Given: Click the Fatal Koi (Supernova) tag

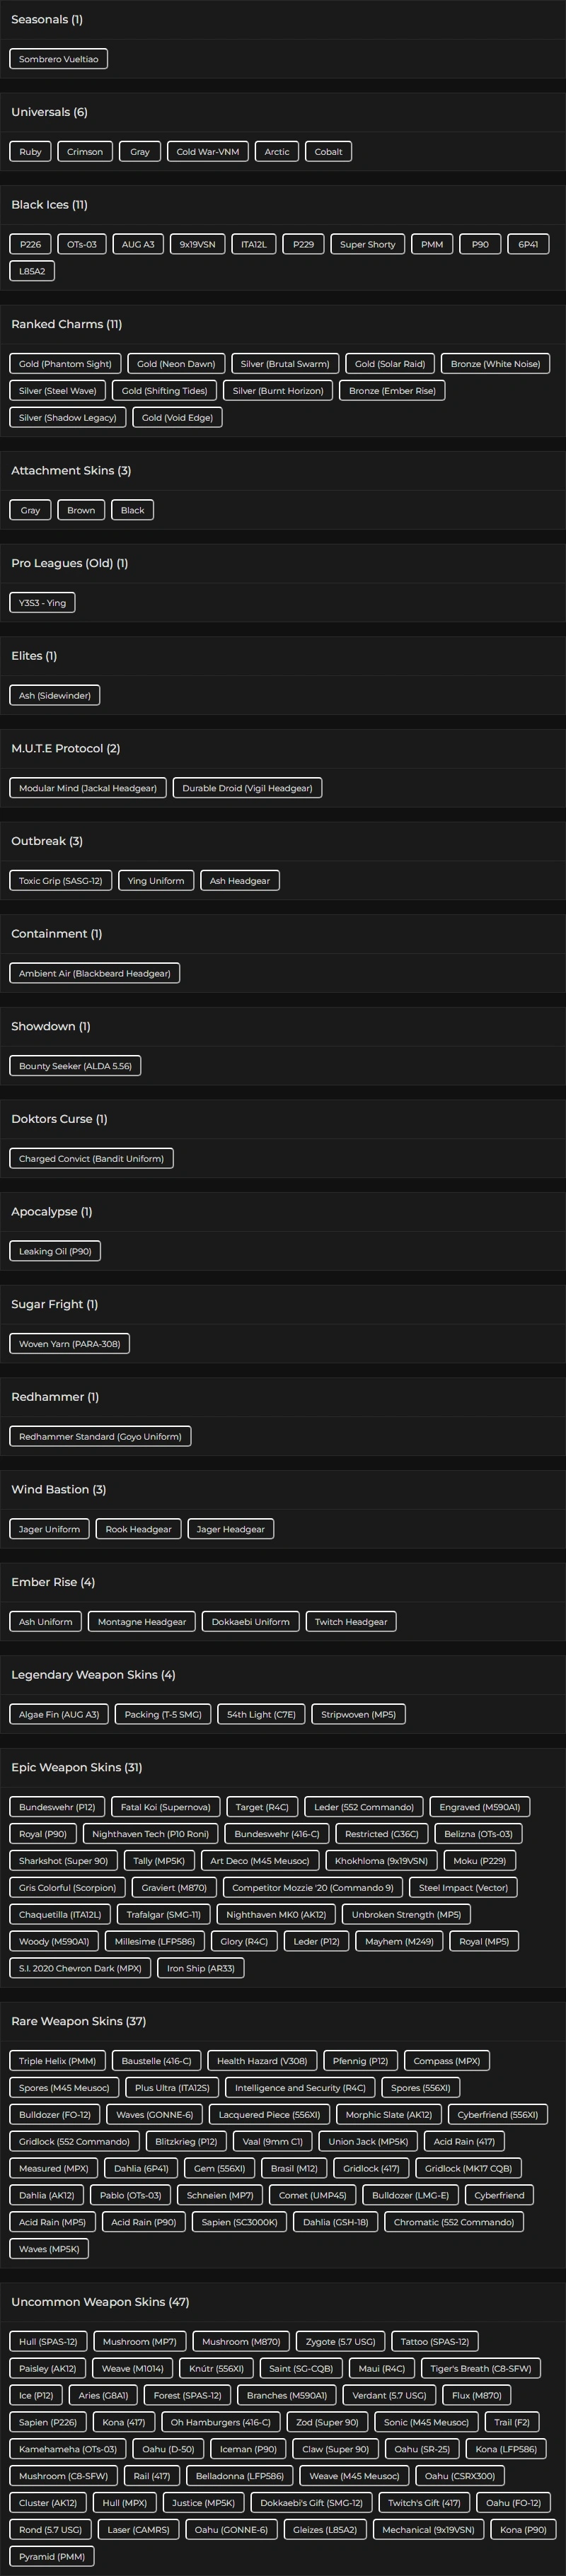Looking at the screenshot, I should (x=165, y=1807).
